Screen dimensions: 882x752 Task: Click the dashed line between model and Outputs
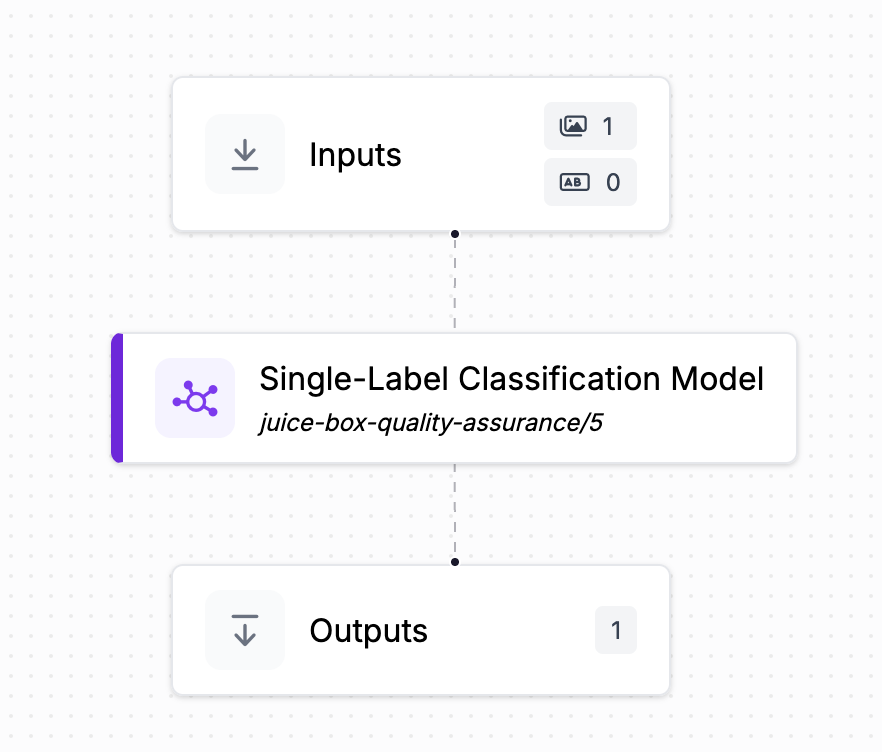[x=455, y=511]
